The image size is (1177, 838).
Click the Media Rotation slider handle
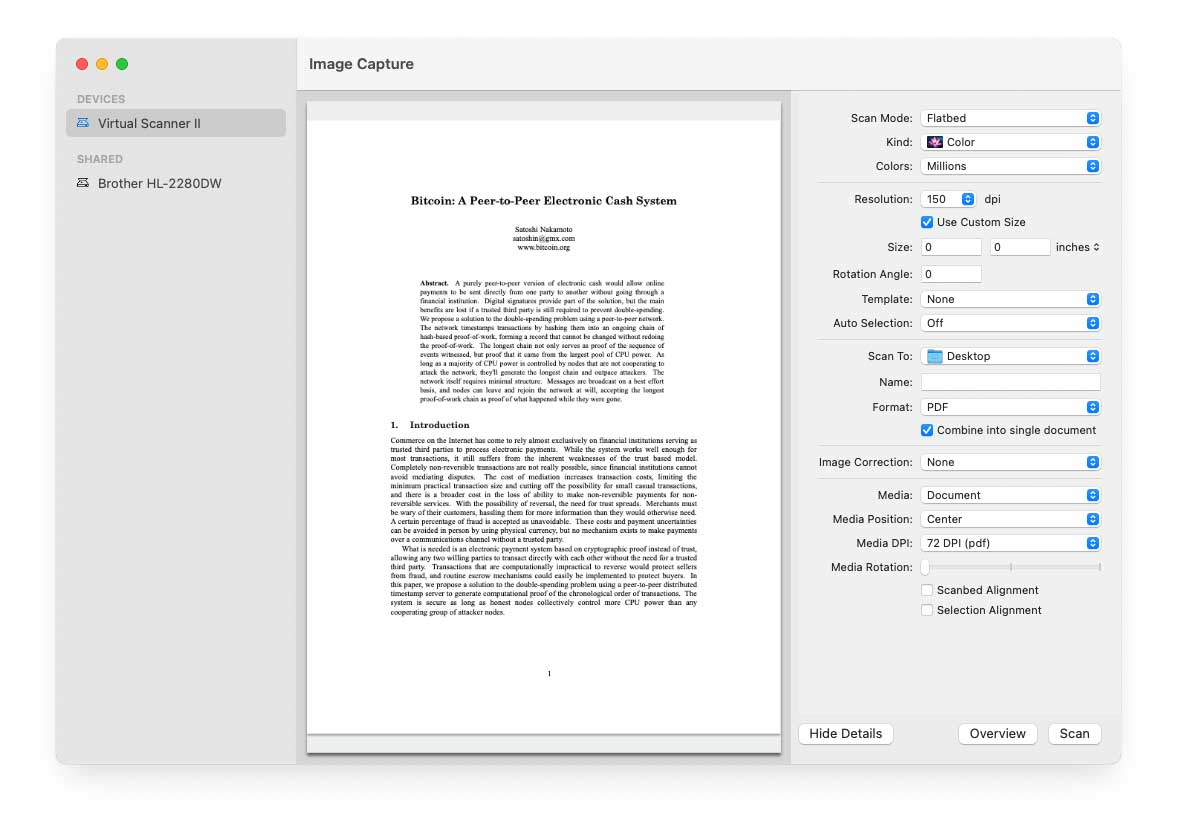coord(926,567)
